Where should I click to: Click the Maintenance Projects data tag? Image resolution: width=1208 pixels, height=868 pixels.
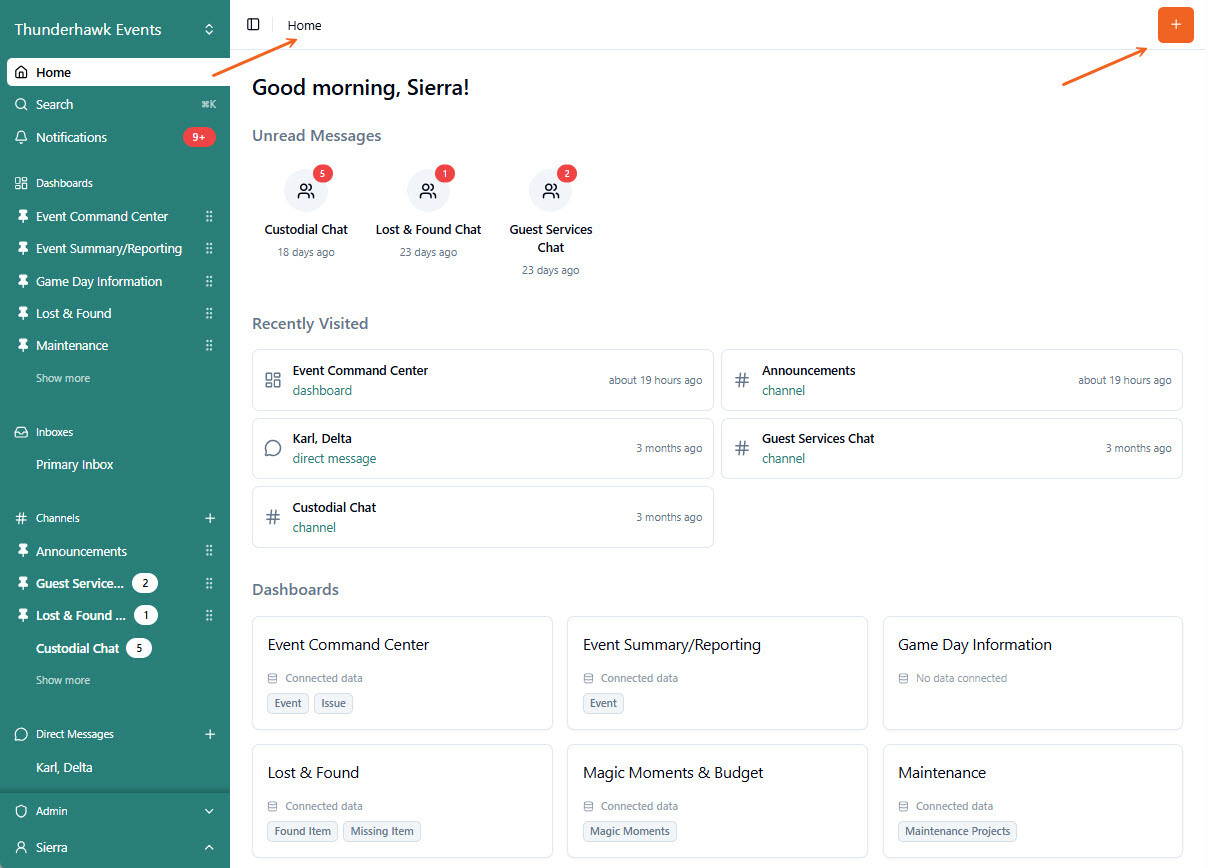click(957, 831)
